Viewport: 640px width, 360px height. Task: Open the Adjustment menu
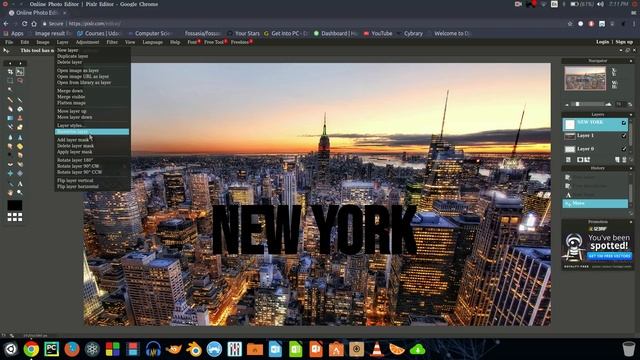(87, 42)
